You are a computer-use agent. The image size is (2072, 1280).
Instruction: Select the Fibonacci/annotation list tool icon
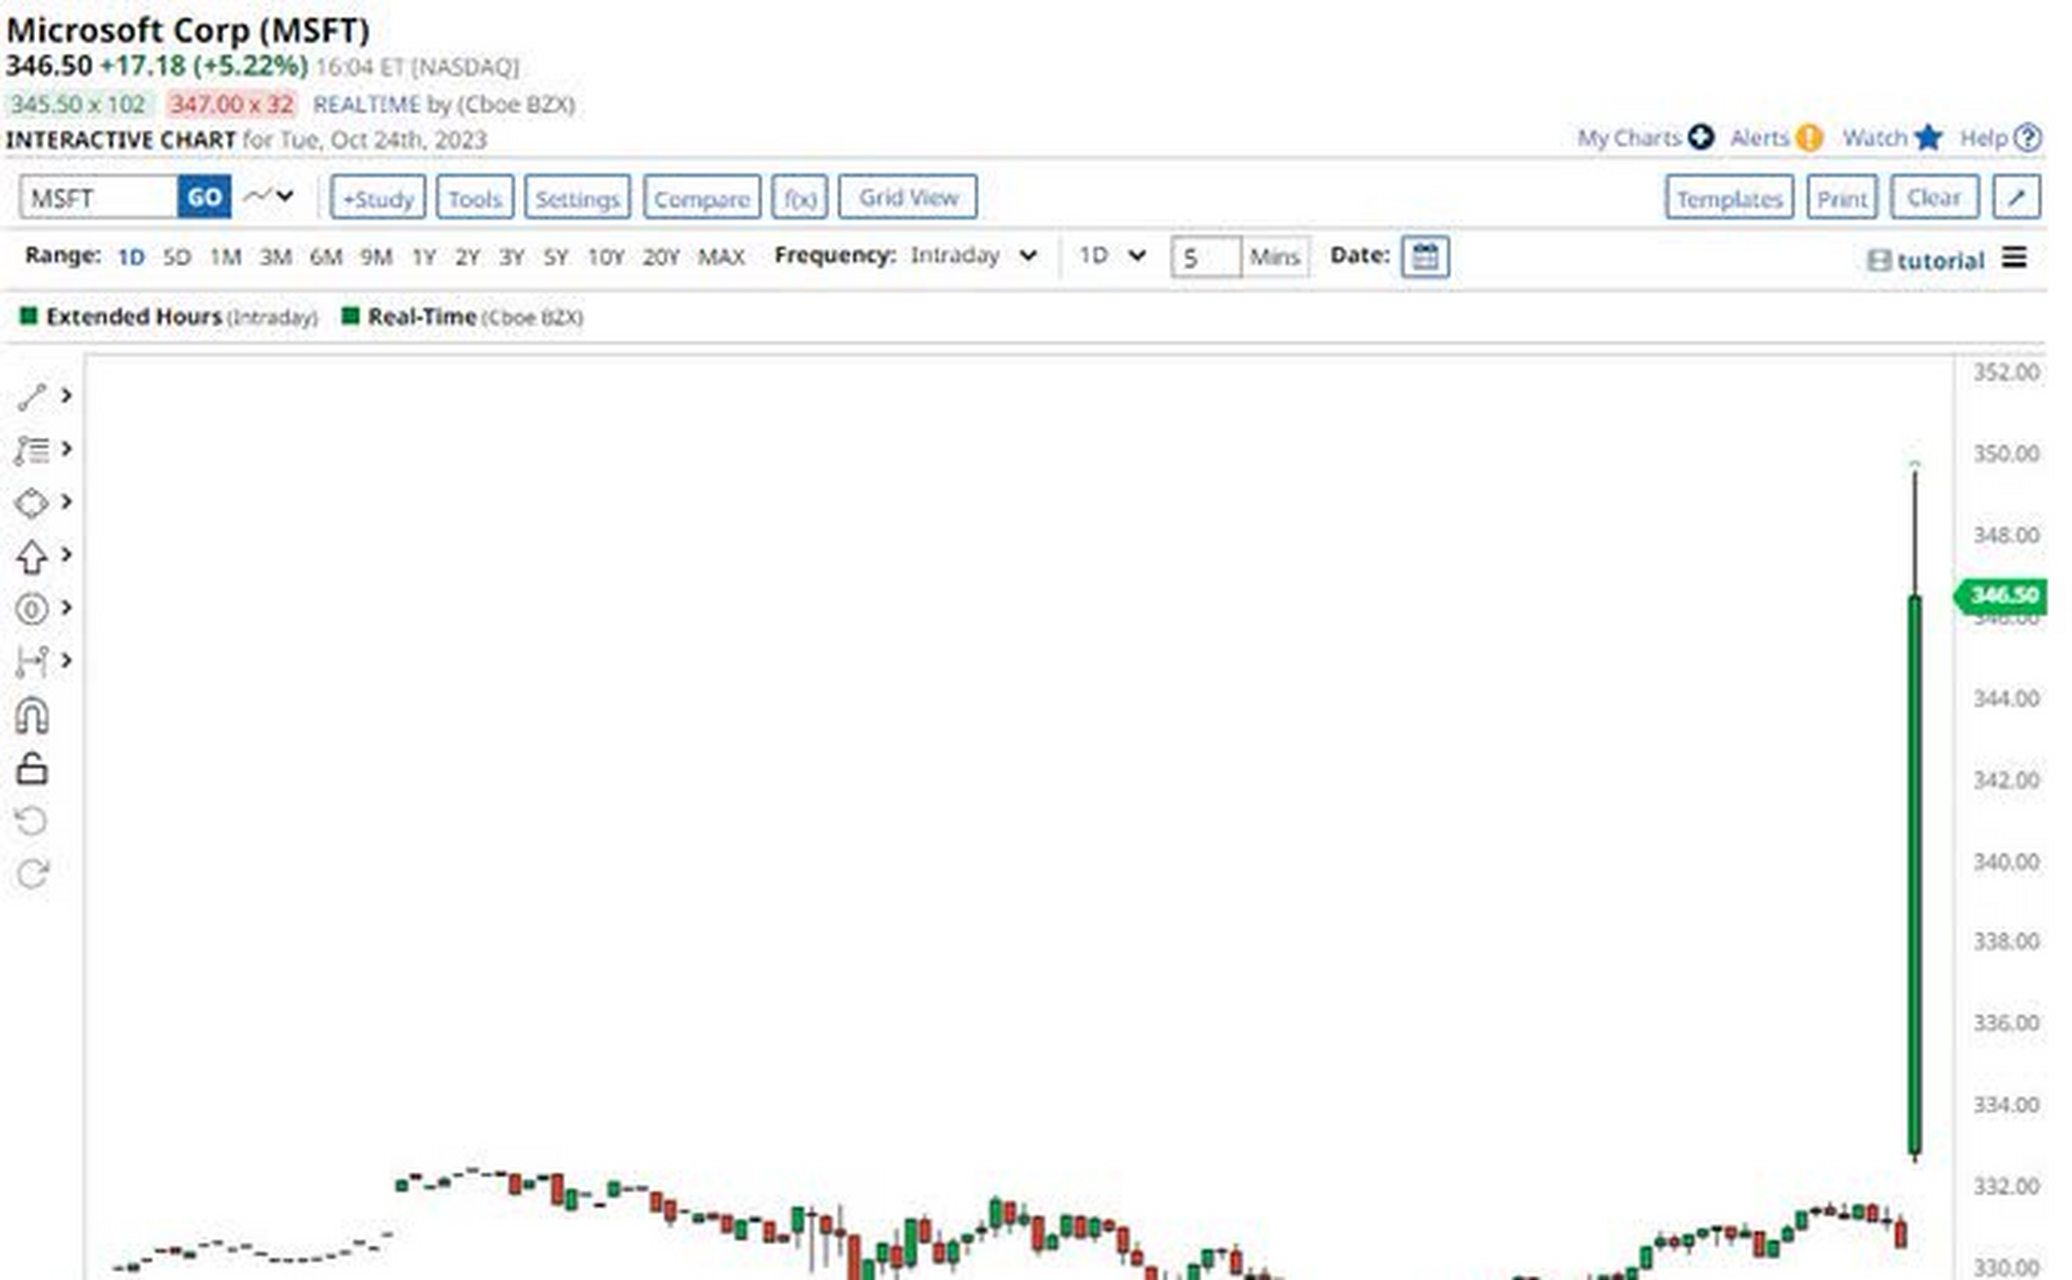(x=31, y=450)
